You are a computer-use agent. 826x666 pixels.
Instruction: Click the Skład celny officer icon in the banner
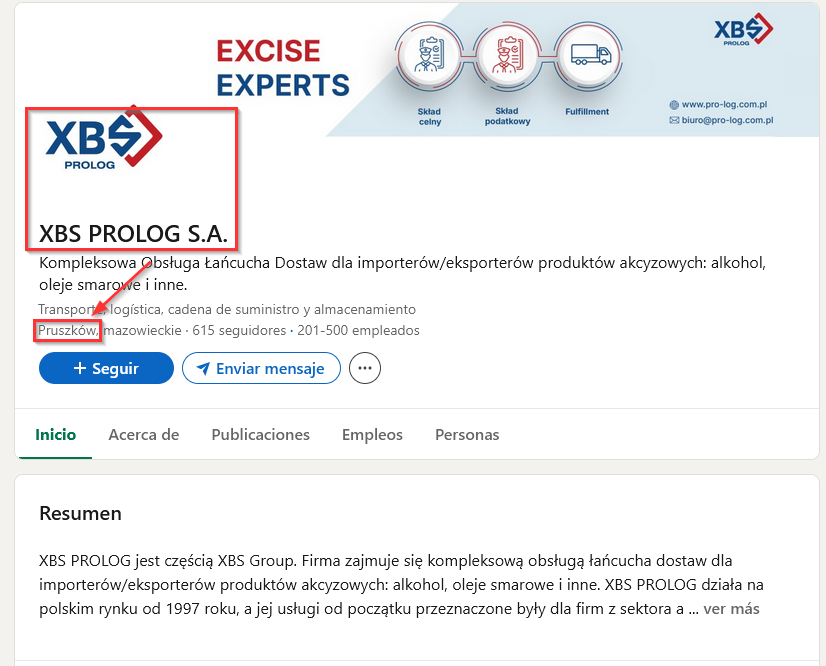pyautogui.click(x=430, y=55)
